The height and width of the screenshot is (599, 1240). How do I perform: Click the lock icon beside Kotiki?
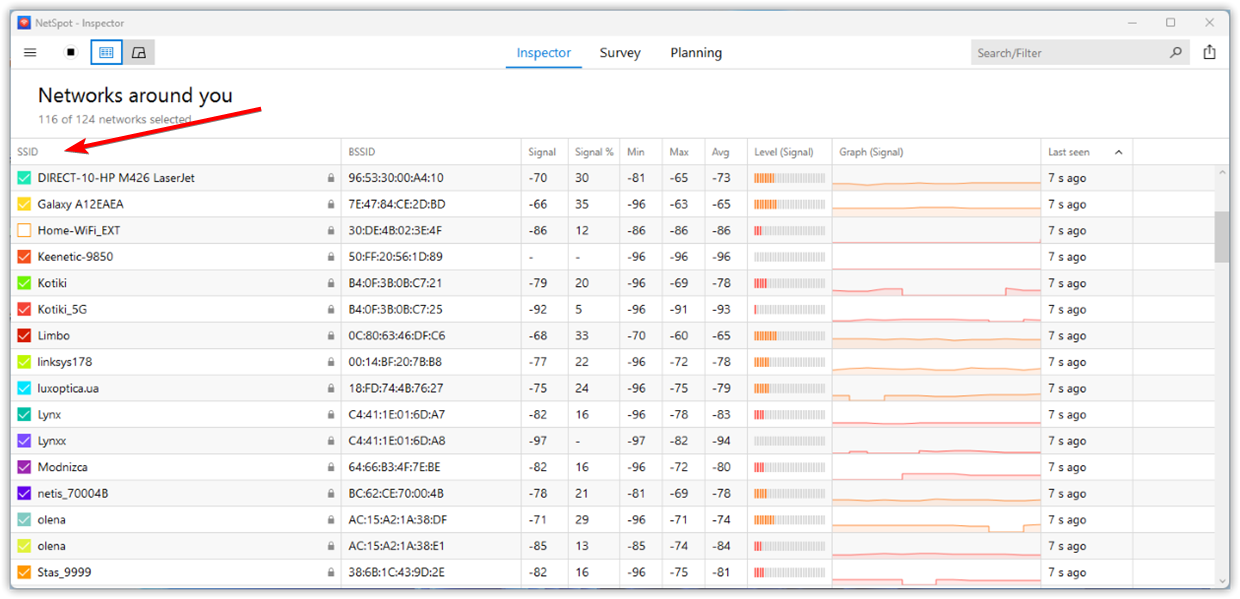click(x=330, y=283)
